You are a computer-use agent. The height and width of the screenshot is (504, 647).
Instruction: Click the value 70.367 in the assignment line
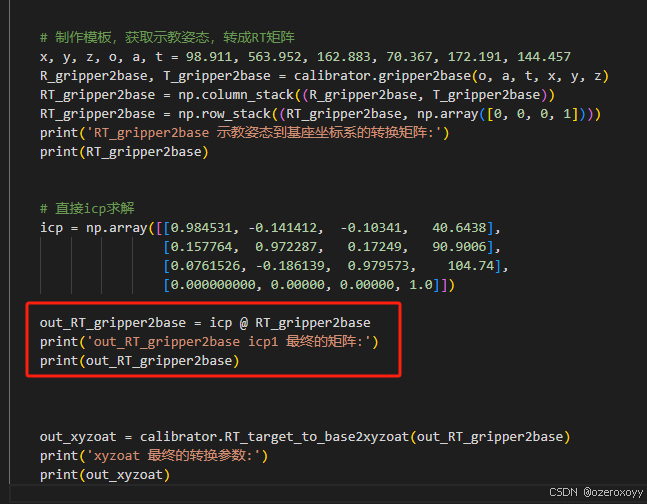[409, 57]
